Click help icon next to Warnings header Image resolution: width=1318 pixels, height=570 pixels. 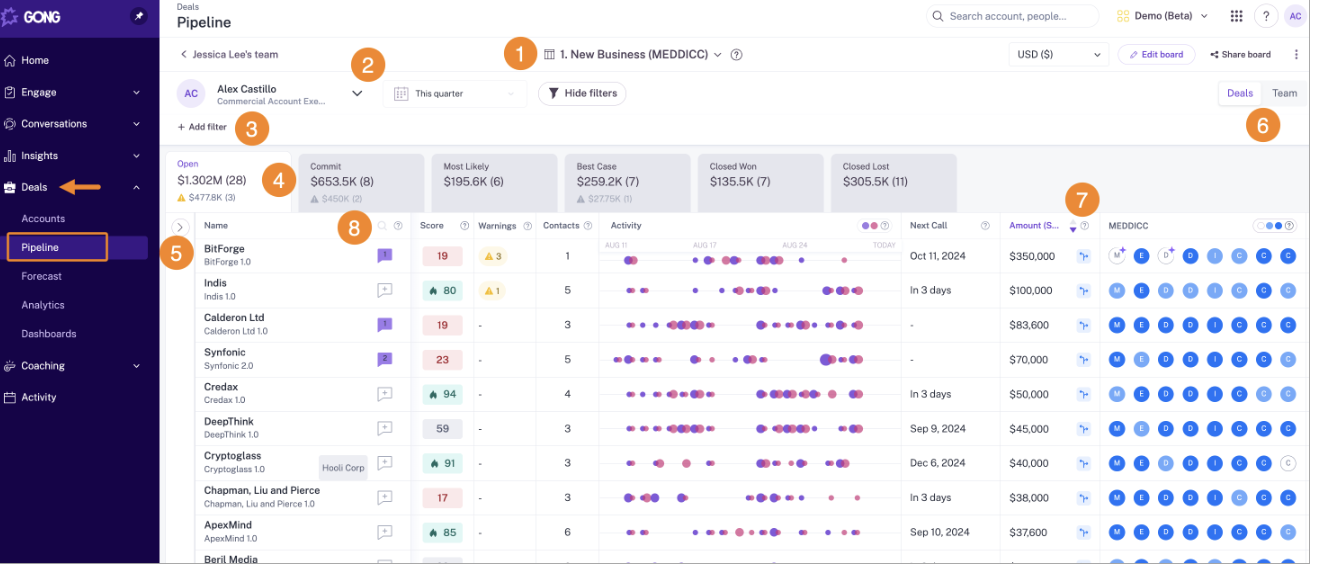click(526, 226)
